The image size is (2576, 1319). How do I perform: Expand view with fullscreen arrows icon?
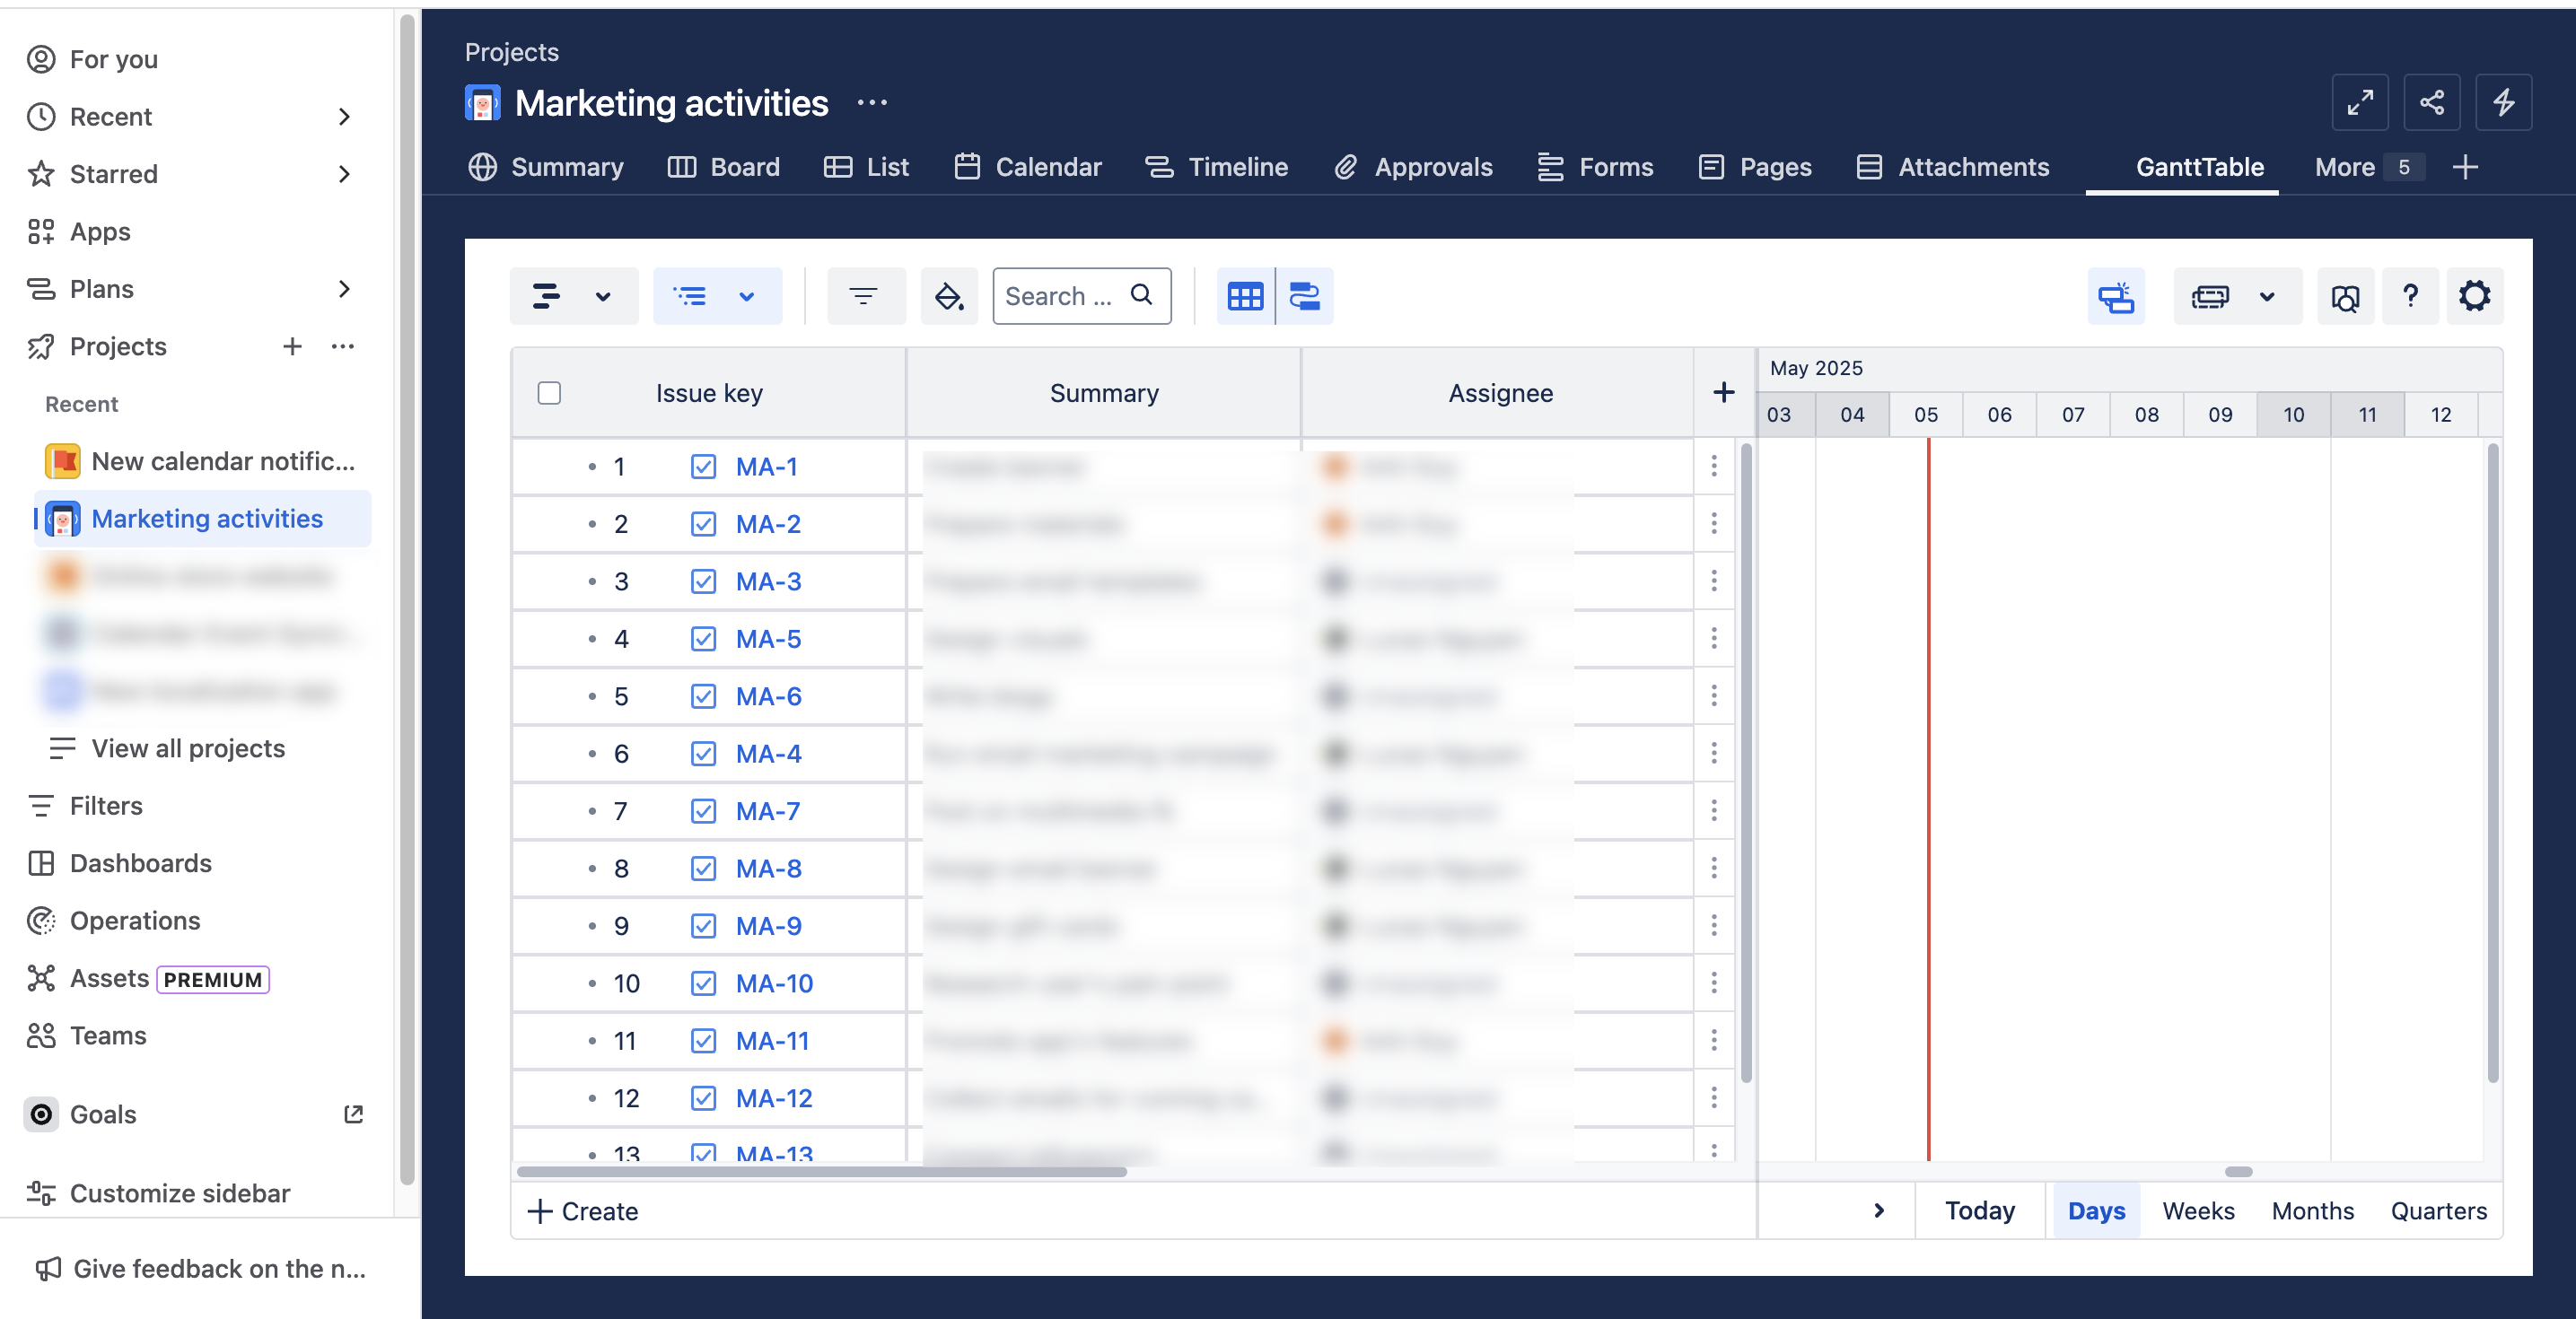pos(2360,102)
